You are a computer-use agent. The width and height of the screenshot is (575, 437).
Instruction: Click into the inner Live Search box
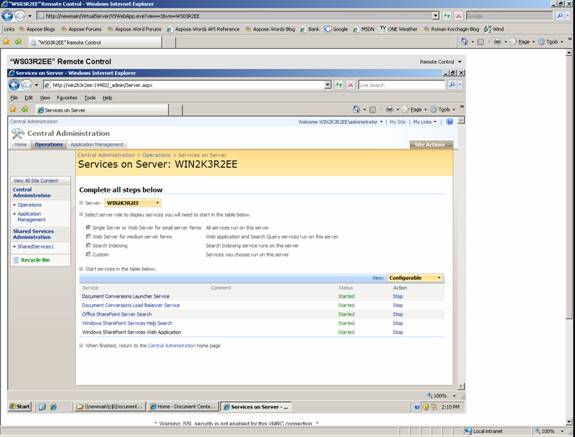pos(402,85)
